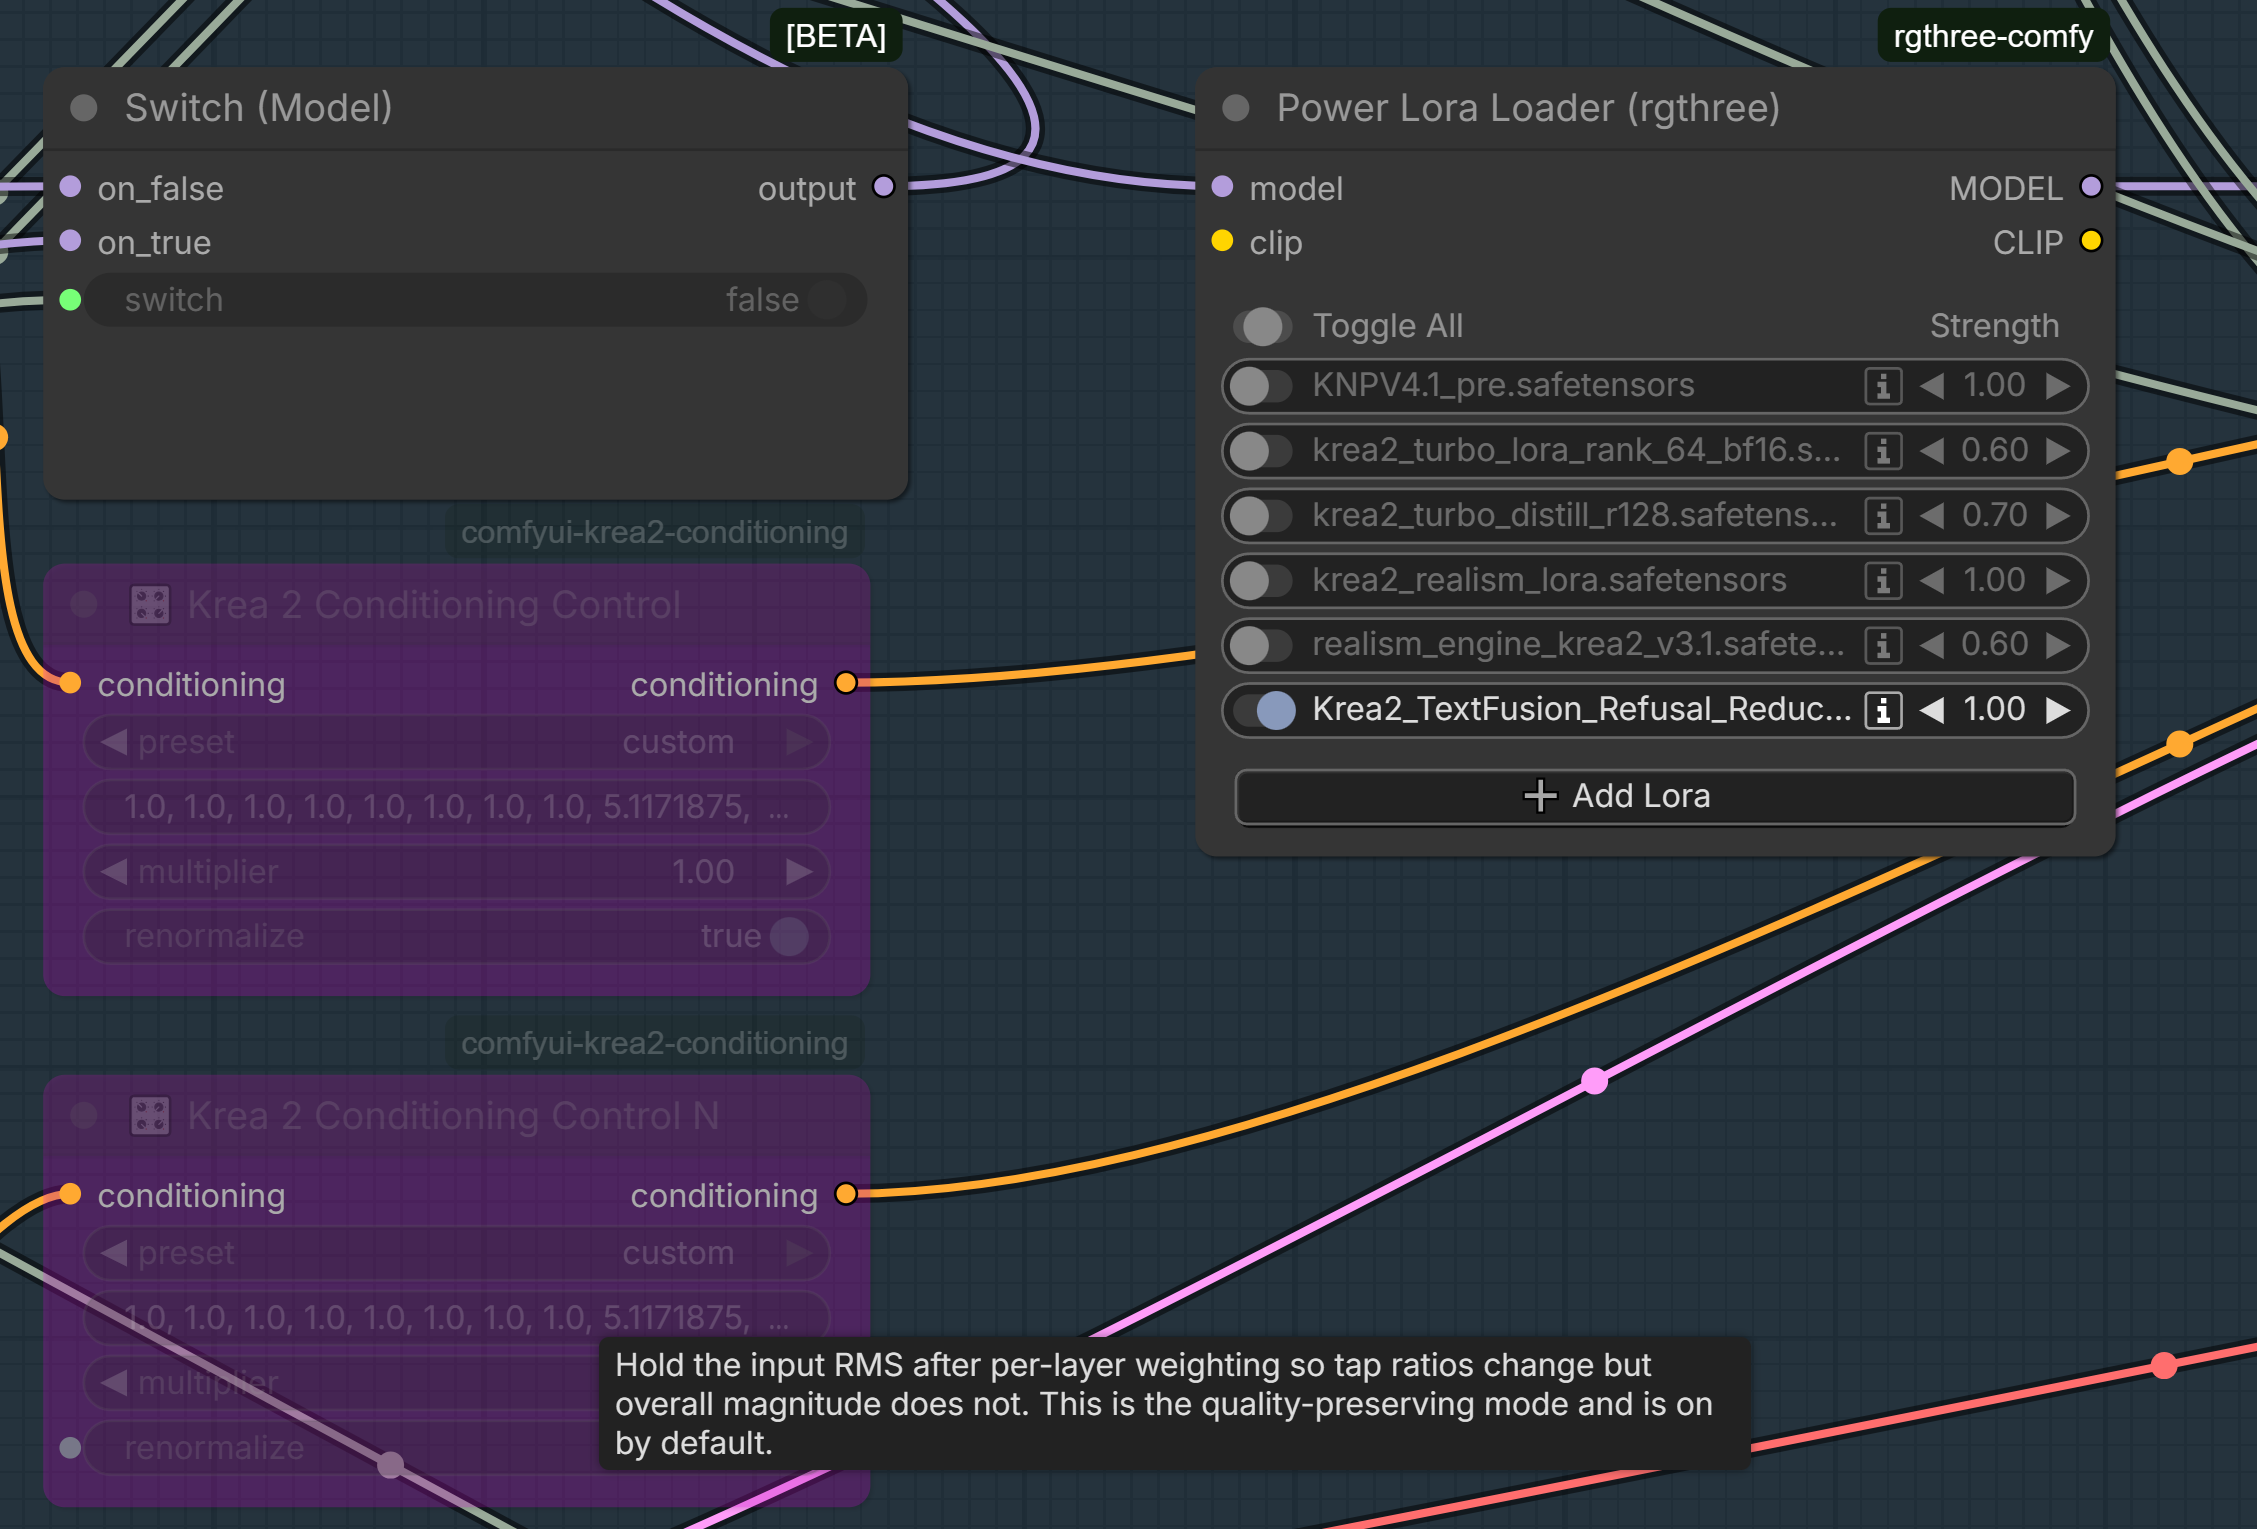Image resolution: width=2257 pixels, height=1529 pixels.
Task: Enable the krea2_turbo_lora_rank_64 lora
Action: 1262,451
